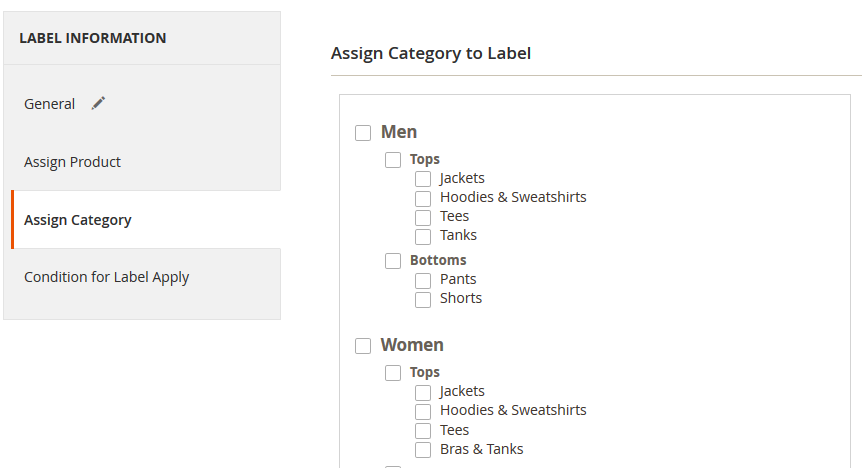The height and width of the screenshot is (468, 862).
Task: Select the Women category checkbox
Action: (x=363, y=346)
